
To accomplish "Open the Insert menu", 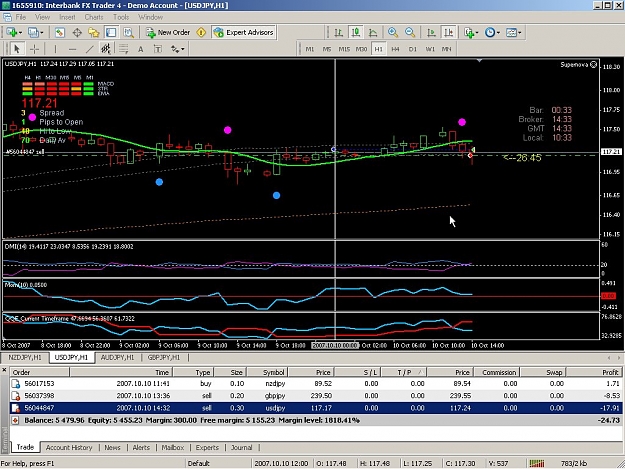I will [67, 17].
